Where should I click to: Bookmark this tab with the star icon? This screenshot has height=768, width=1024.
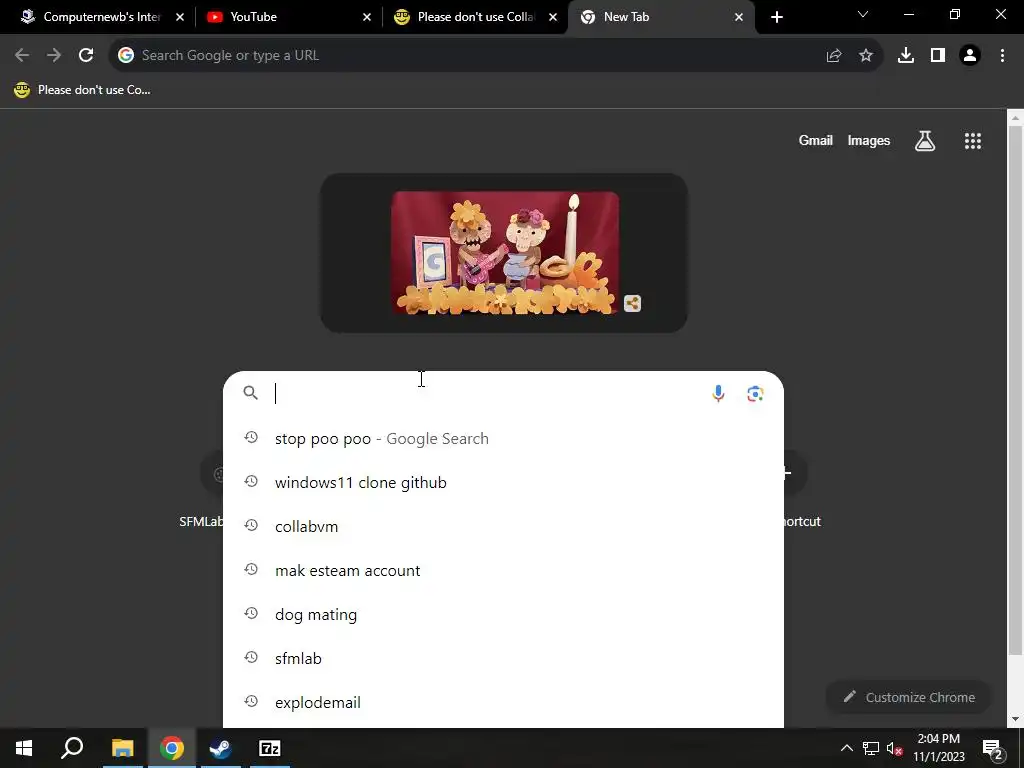coord(866,56)
